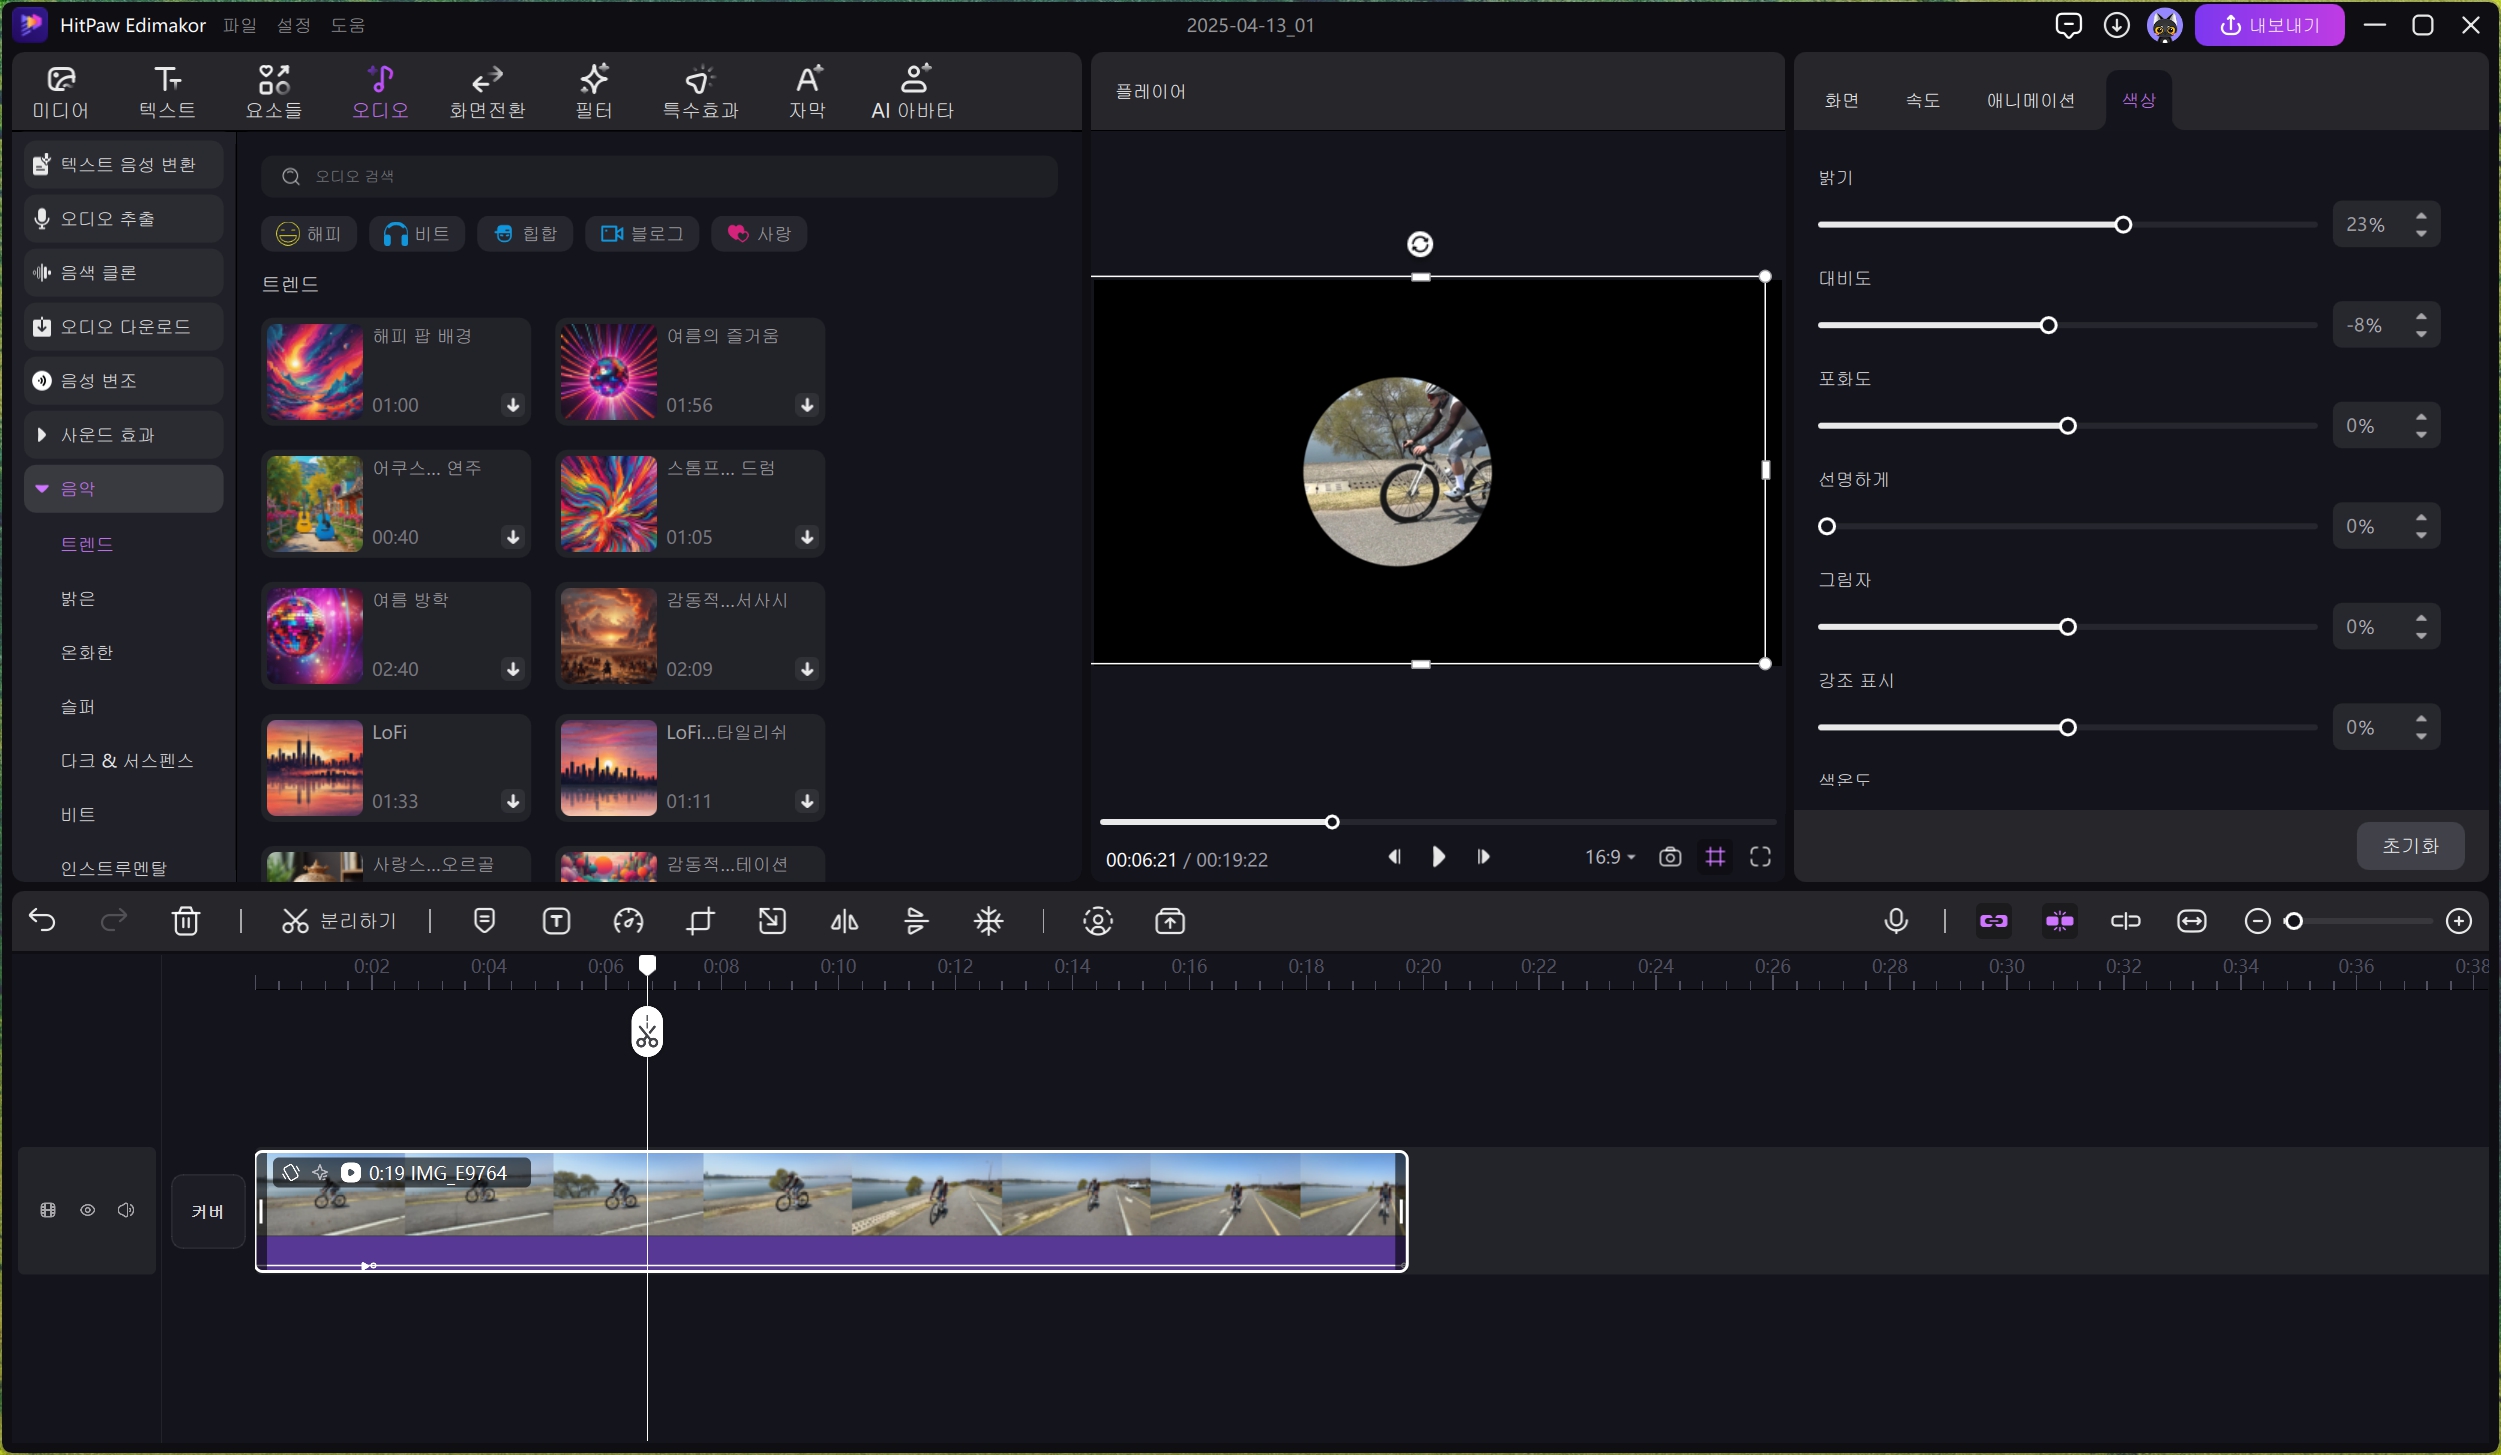Toggle track visibility eye icon
Screen dimensions: 2501x1455
[88, 1210]
